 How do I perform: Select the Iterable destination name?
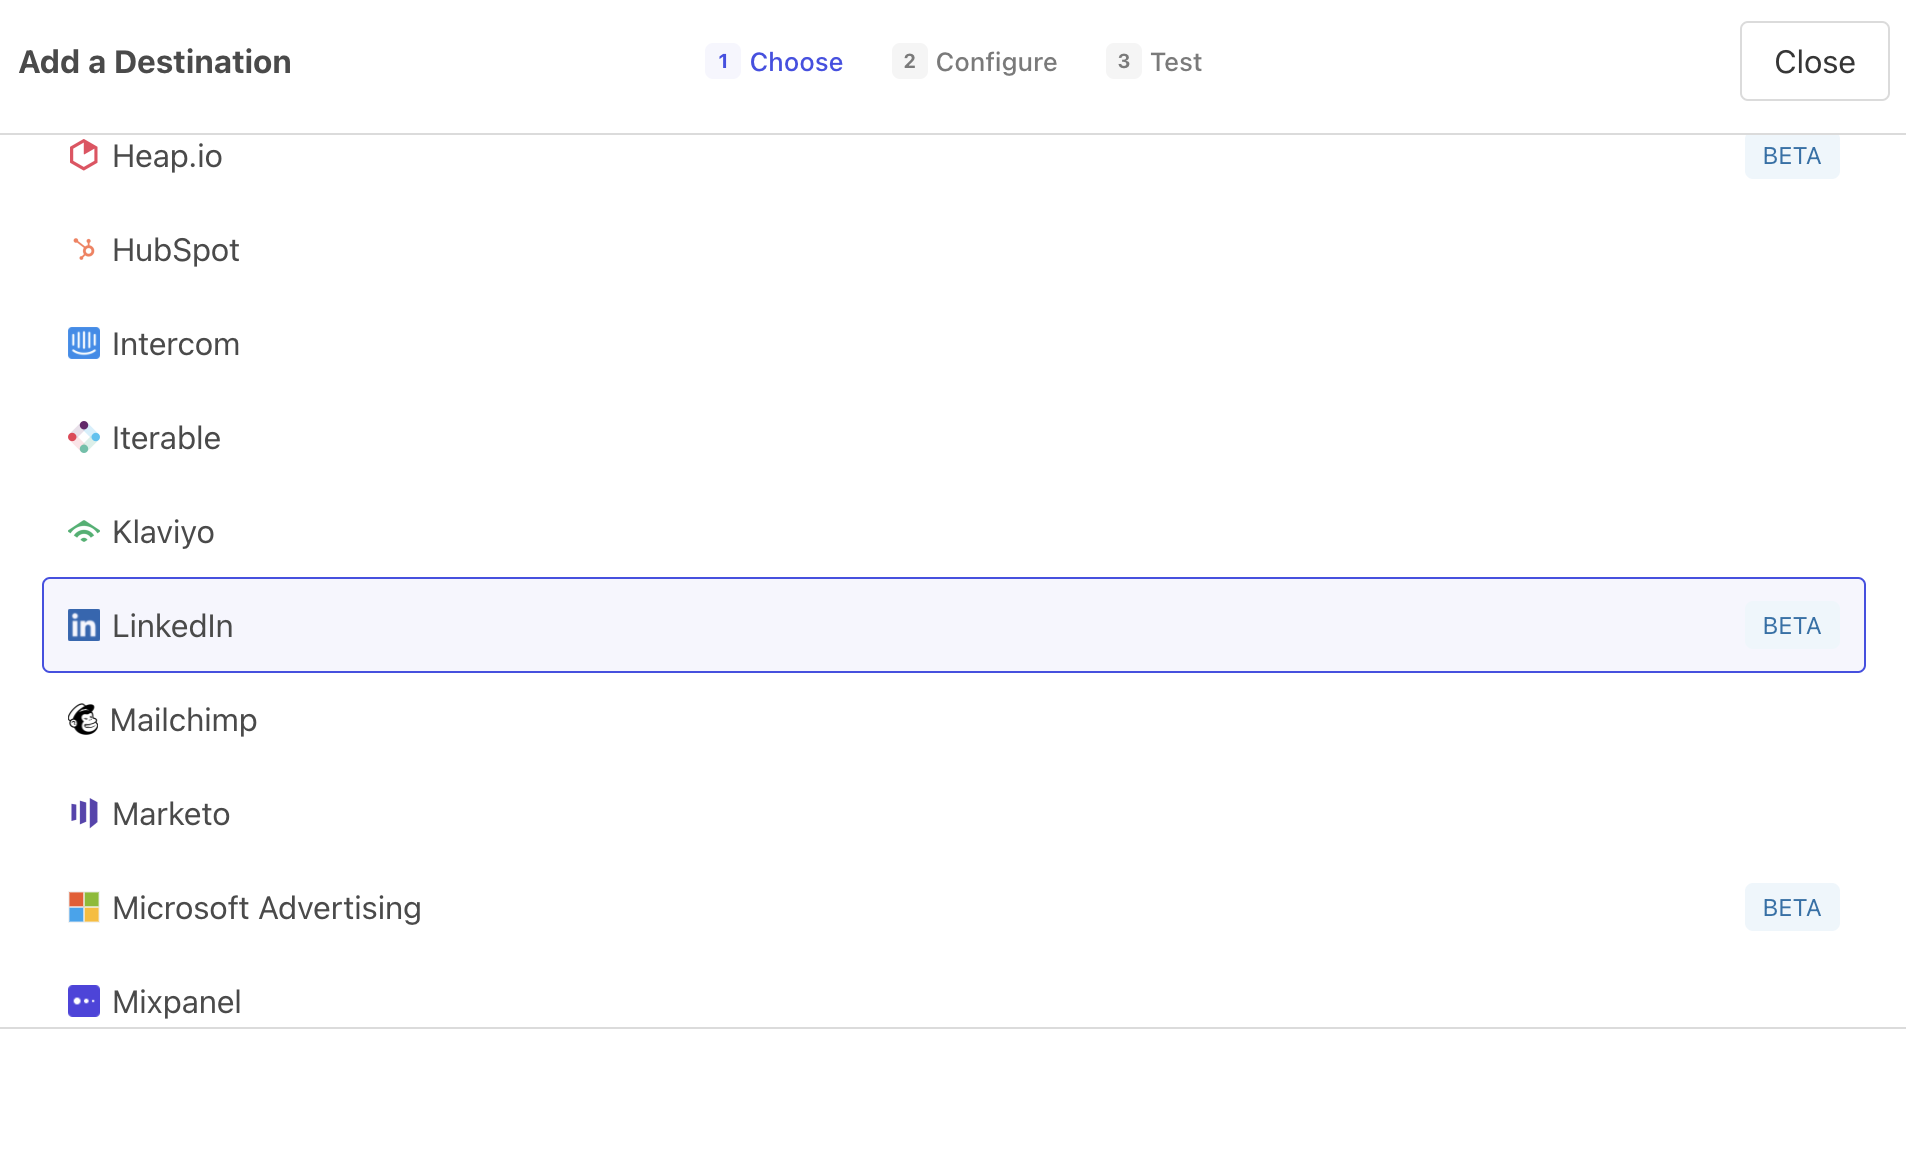(x=166, y=438)
